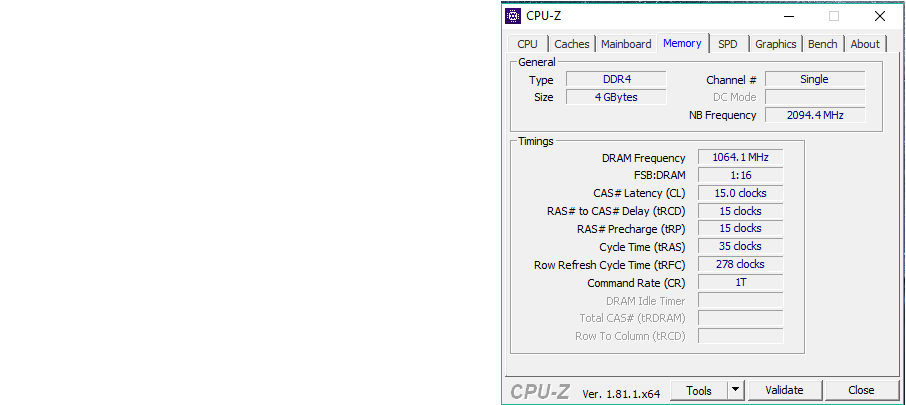906x405 pixels.
Task: Open the SPD tab
Action: [727, 44]
